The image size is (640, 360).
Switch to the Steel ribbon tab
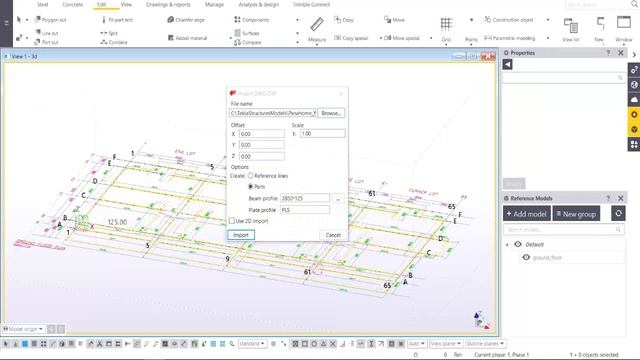[x=42, y=4]
